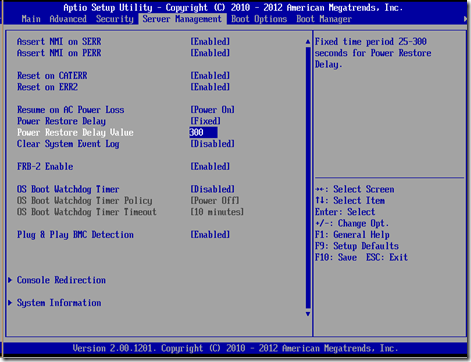Image resolution: width=471 pixels, height=362 pixels.
Task: Select Clear System Event Log Disabled value
Action: coord(212,144)
